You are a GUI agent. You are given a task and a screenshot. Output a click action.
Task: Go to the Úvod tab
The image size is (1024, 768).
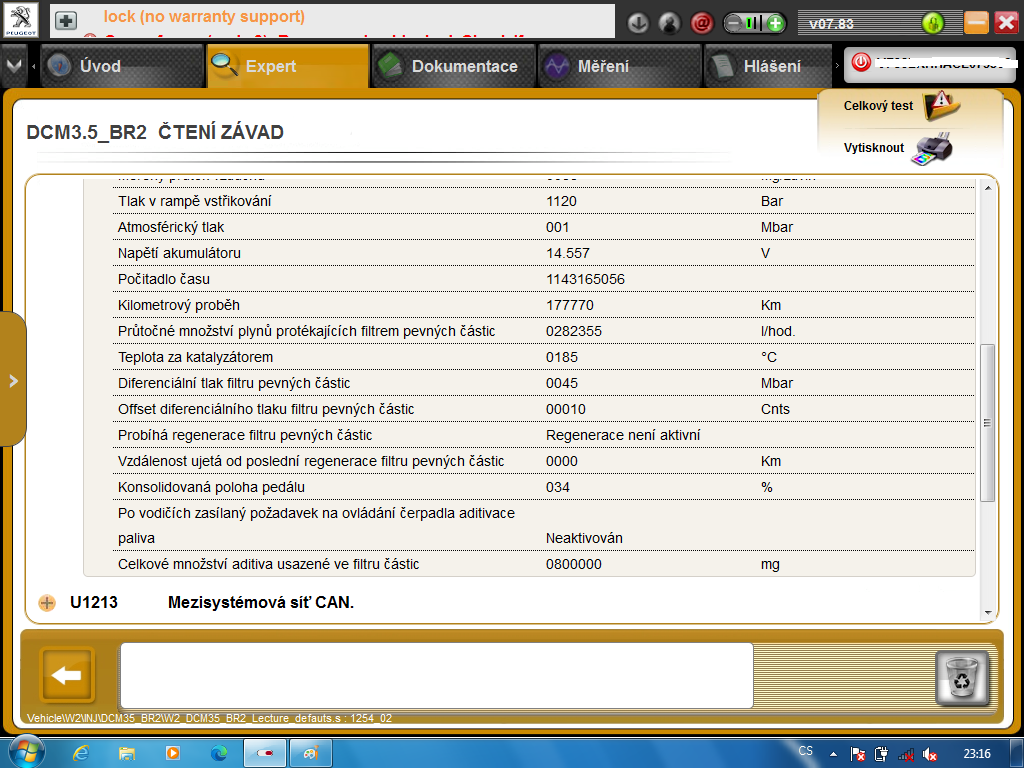point(122,66)
